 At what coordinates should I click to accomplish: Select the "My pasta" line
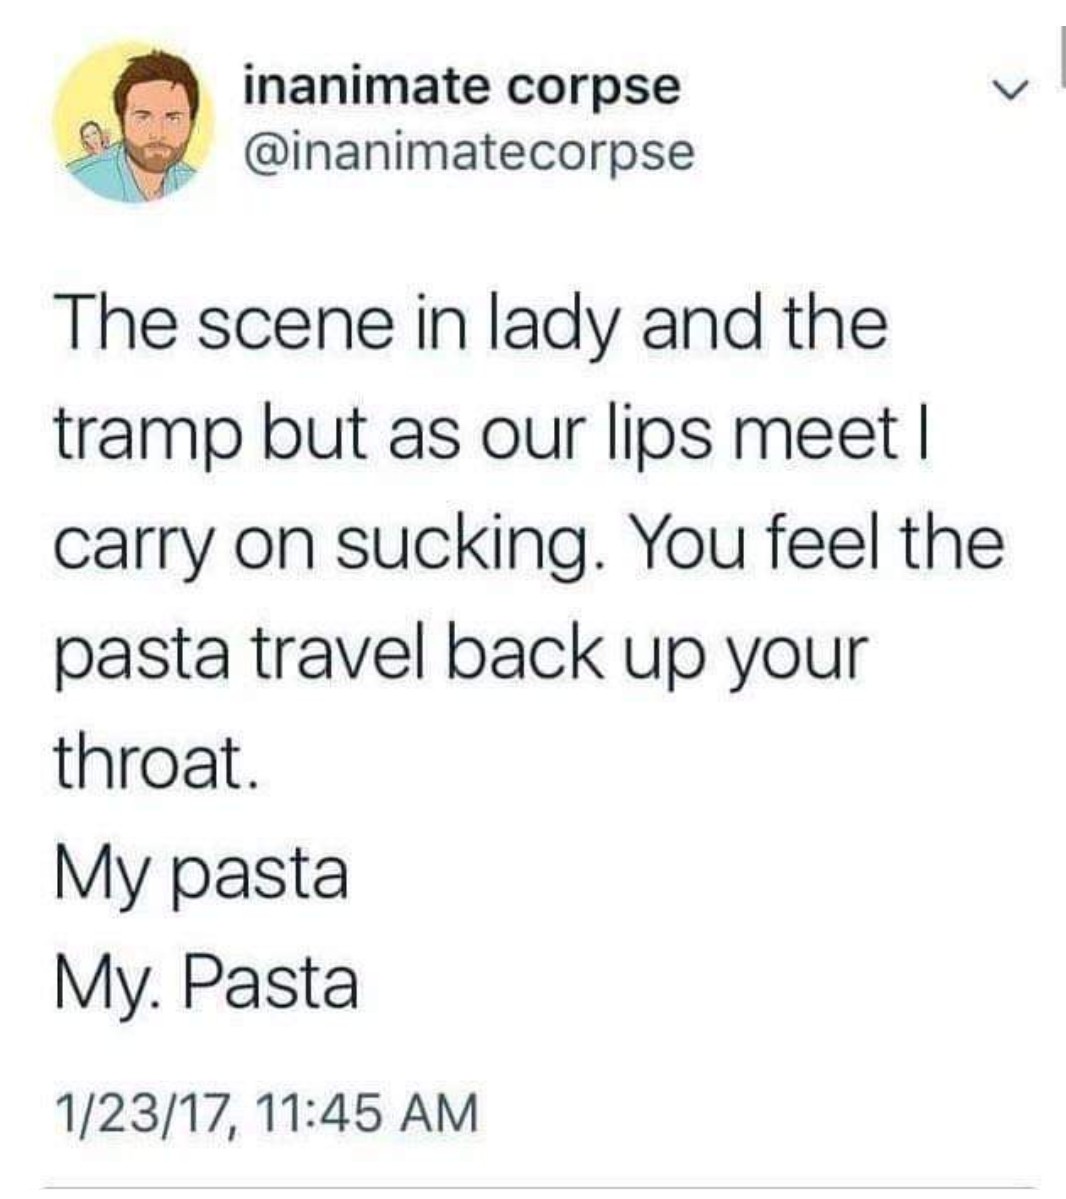pos(202,873)
